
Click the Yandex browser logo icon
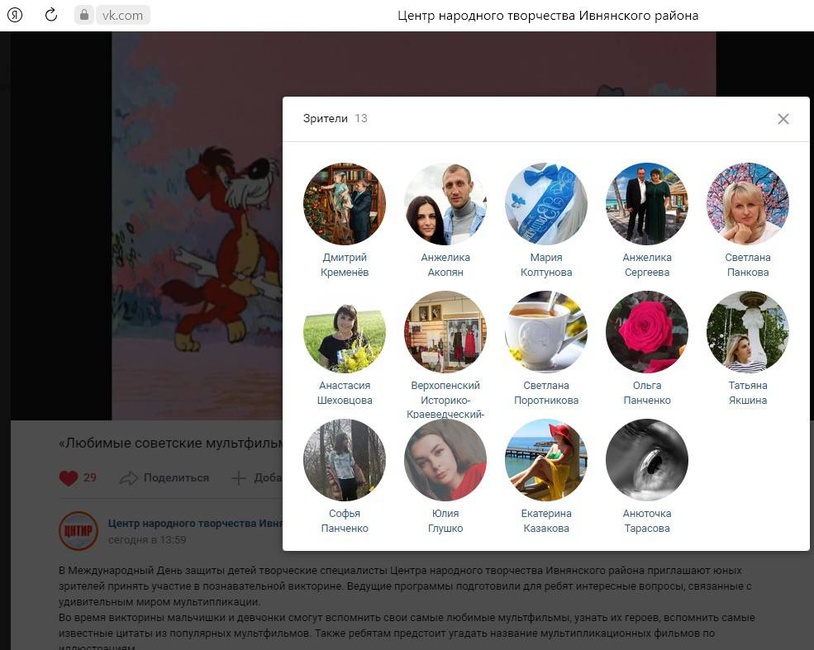[15, 15]
